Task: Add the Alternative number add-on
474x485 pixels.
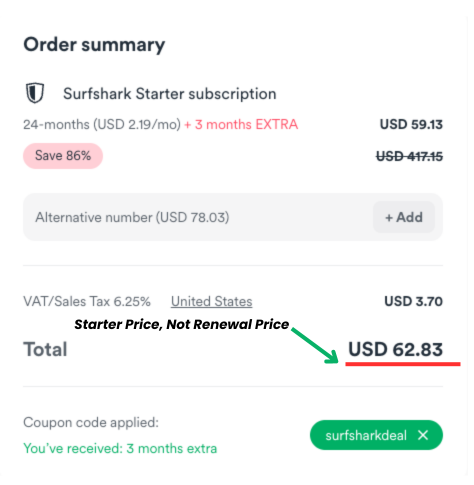Action: click(404, 217)
